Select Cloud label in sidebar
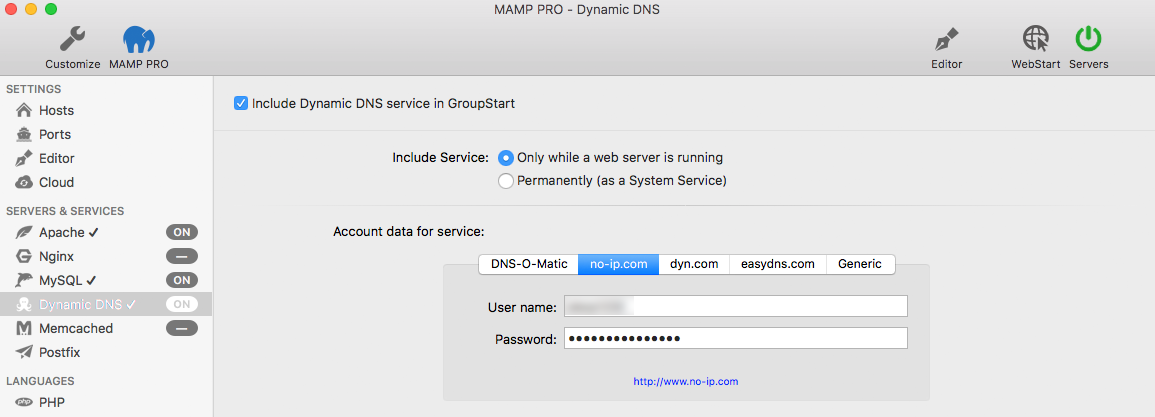This screenshot has height=417, width=1155. [x=57, y=182]
